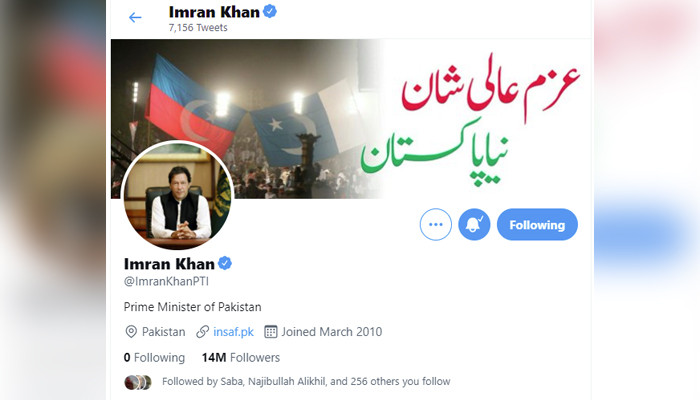Open the three-dots more options button
This screenshot has width=700, height=400.
[x=435, y=225]
